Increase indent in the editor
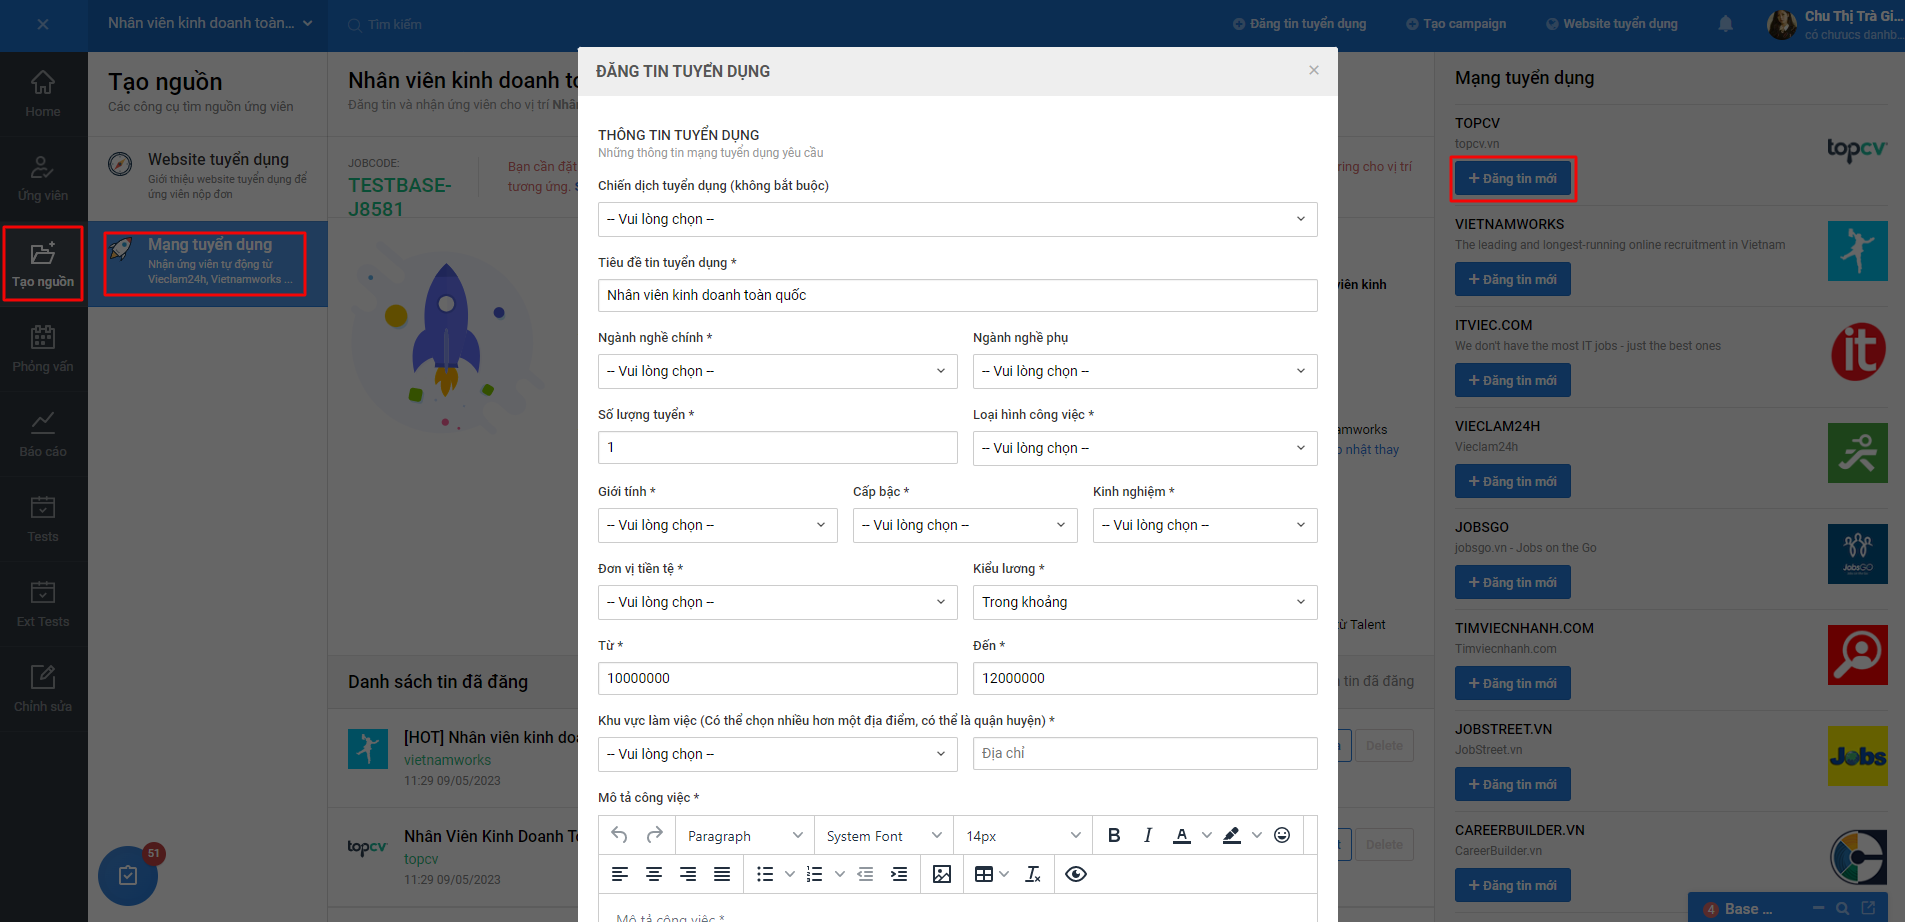1905x922 pixels. pyautogui.click(x=899, y=874)
